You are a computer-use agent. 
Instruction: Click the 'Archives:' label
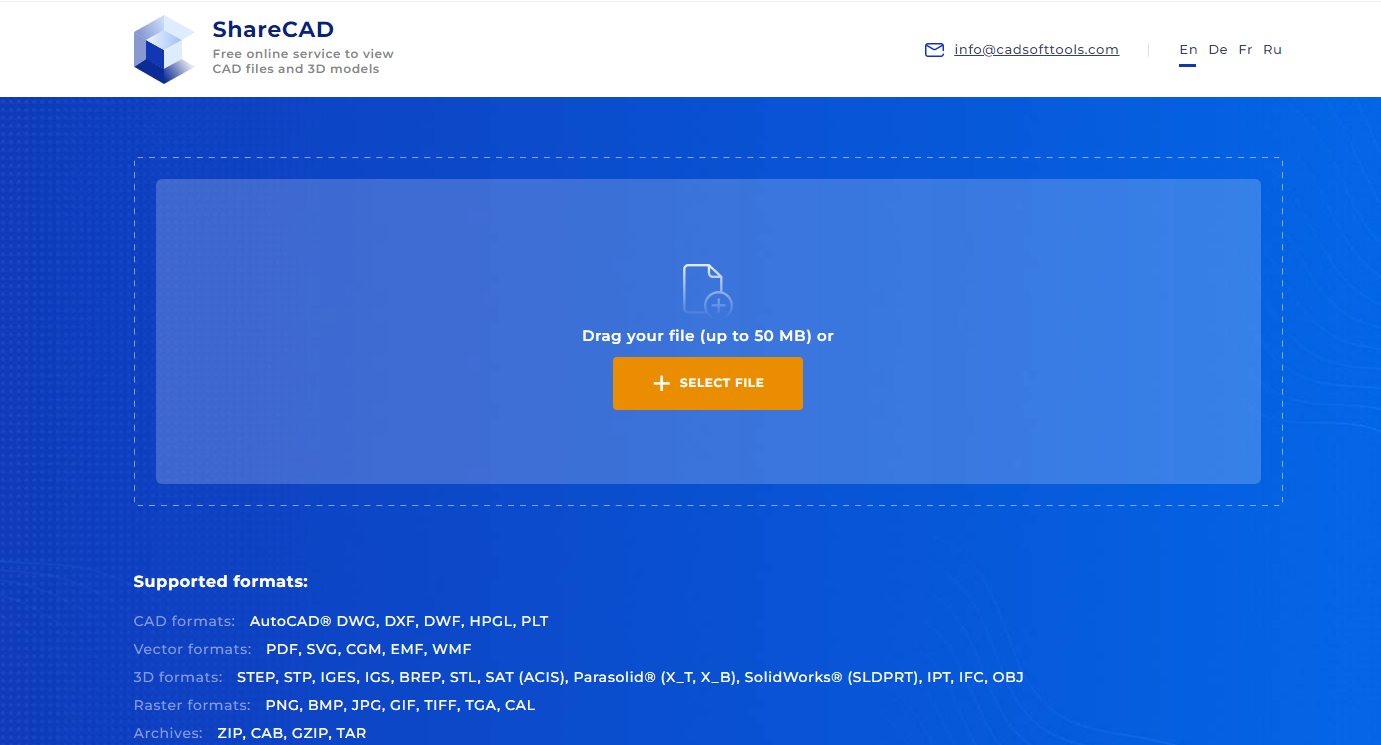[168, 733]
